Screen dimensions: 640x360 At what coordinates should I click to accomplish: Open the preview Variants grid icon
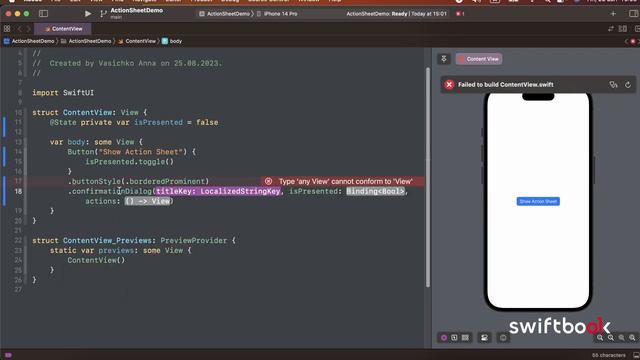(465, 338)
